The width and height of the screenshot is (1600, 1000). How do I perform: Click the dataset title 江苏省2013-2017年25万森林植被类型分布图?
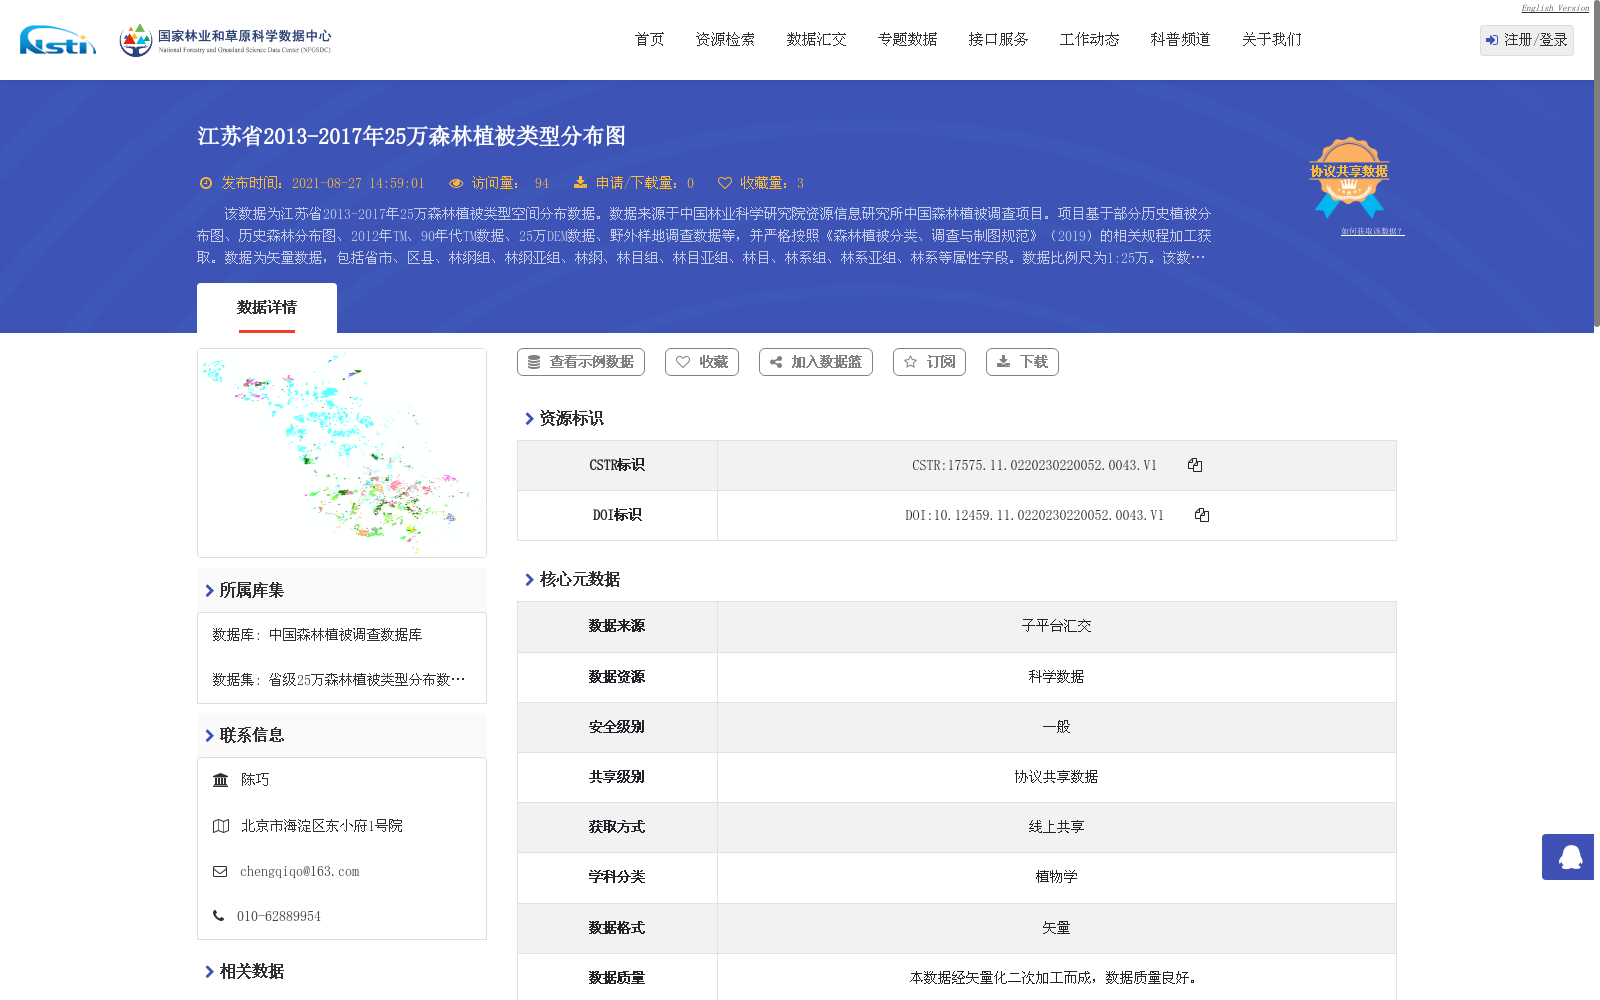tap(411, 136)
